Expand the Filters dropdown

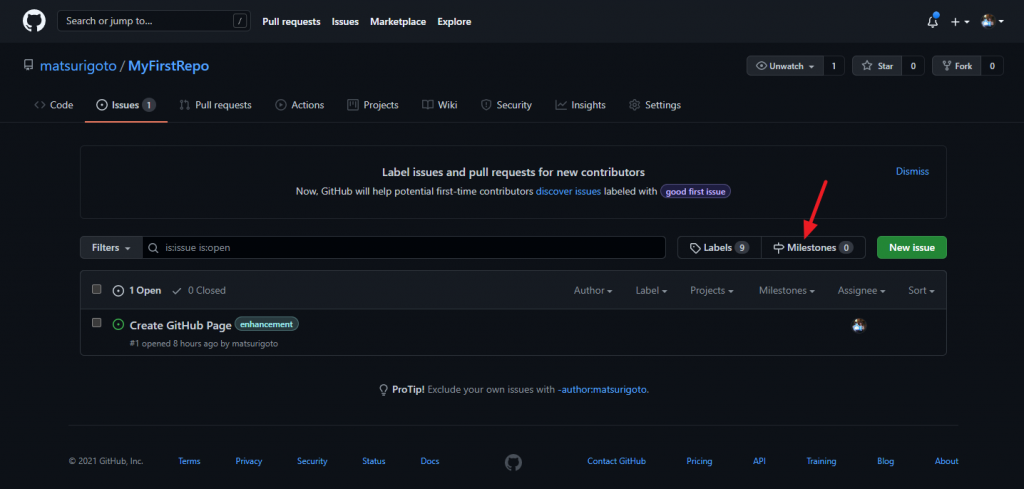pyautogui.click(x=111, y=248)
